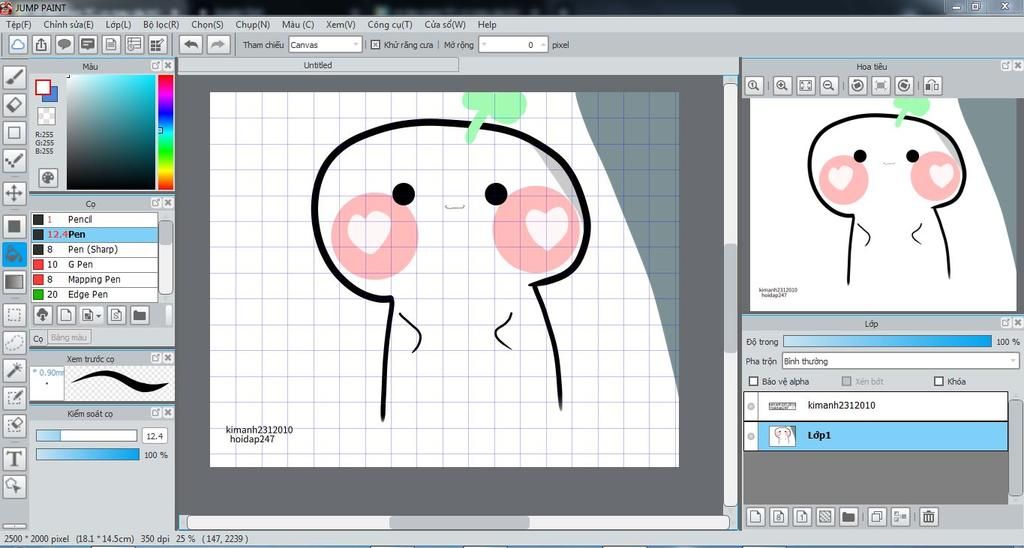The height and width of the screenshot is (548, 1024).
Task: Expand the brush add dropdown arrow
Action: coord(99,316)
